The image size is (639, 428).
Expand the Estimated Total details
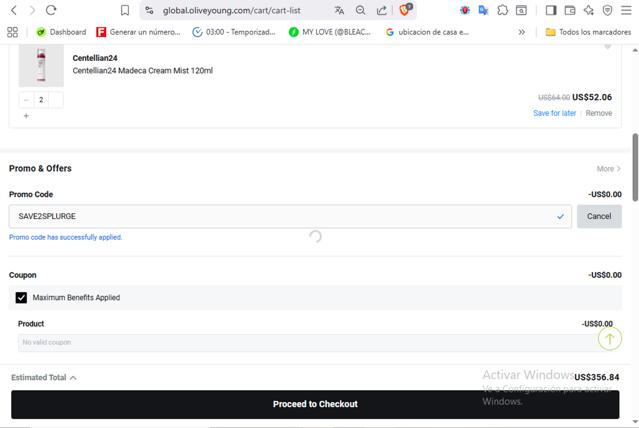pyautogui.click(x=44, y=377)
